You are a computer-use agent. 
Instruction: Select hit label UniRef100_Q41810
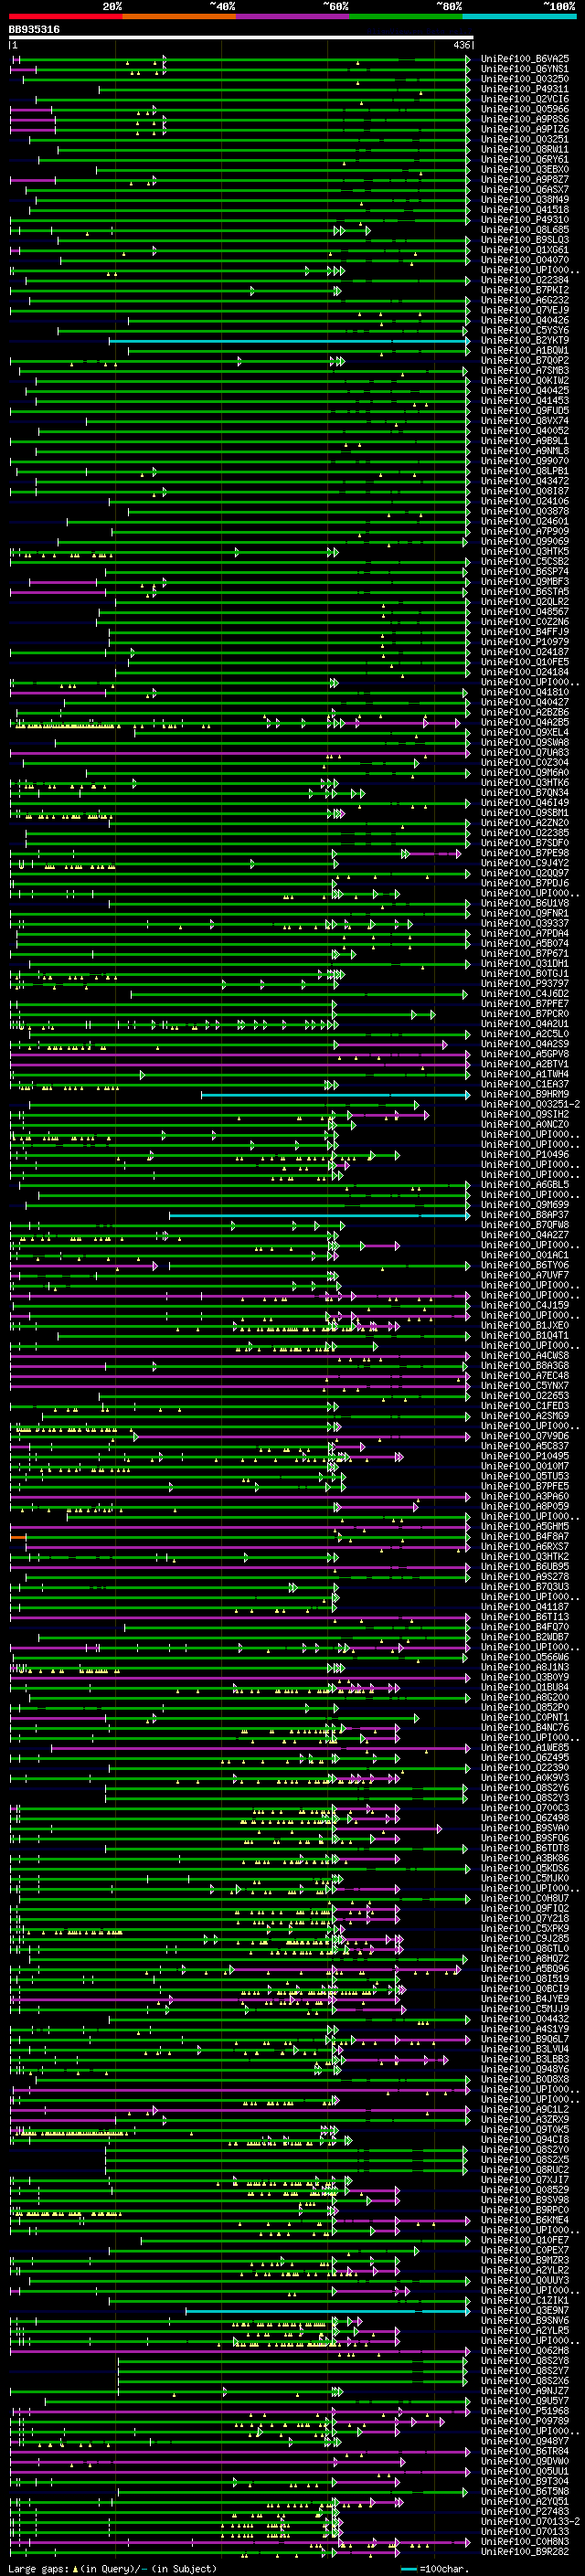click(x=525, y=692)
